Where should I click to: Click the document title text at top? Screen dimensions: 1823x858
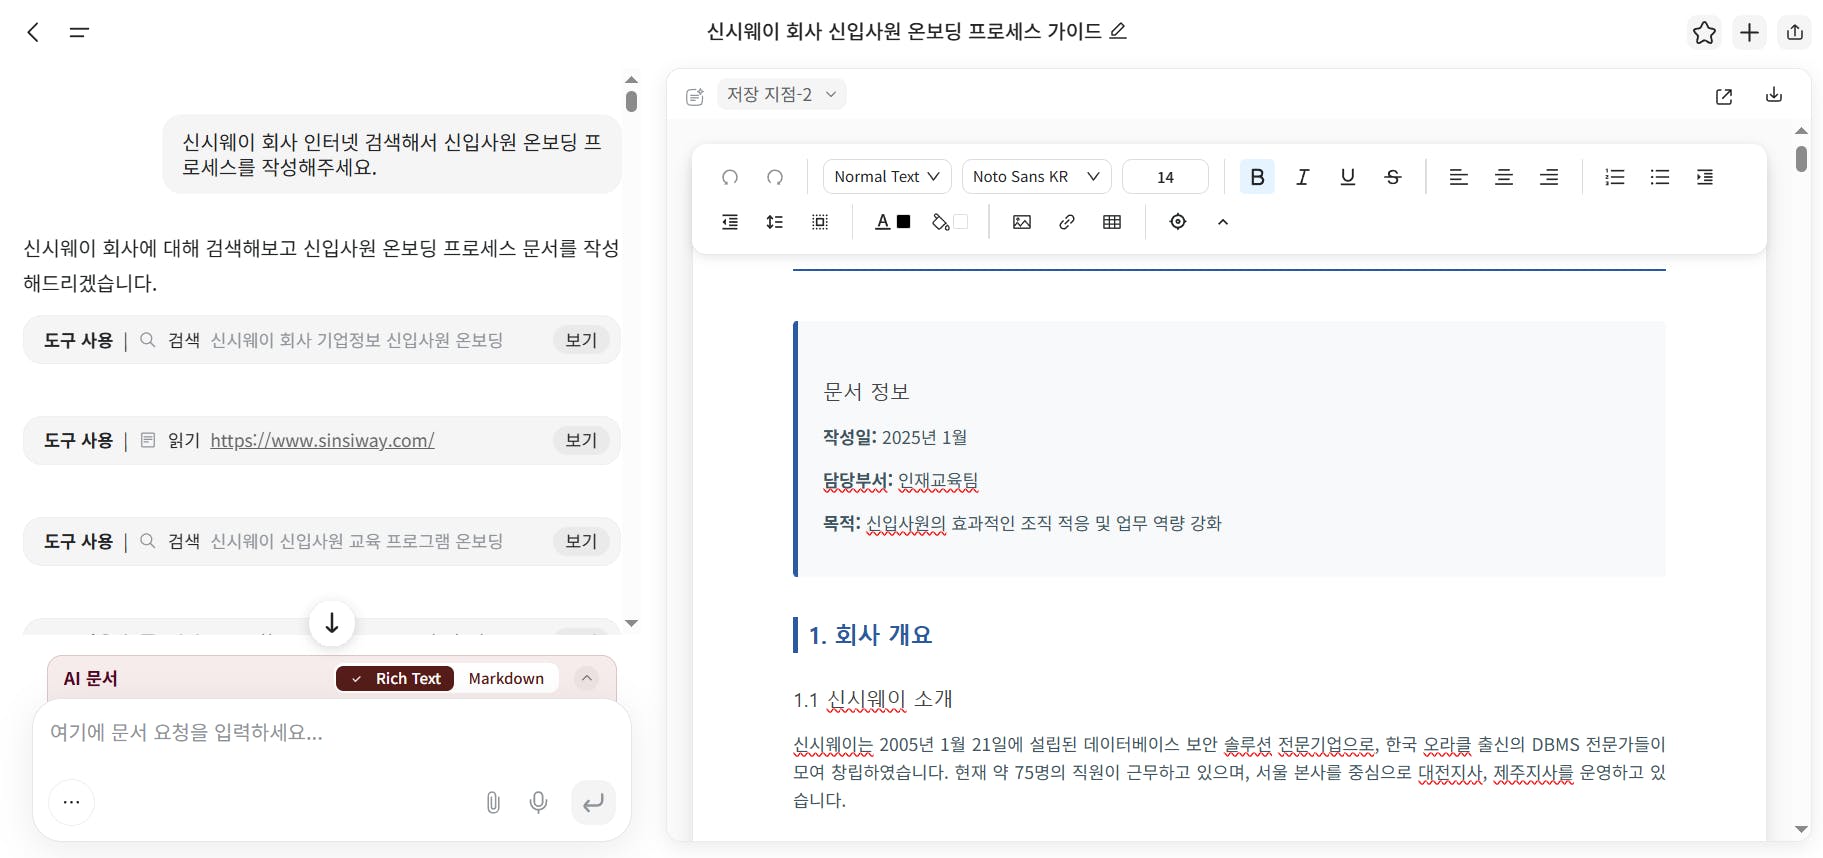pos(904,31)
